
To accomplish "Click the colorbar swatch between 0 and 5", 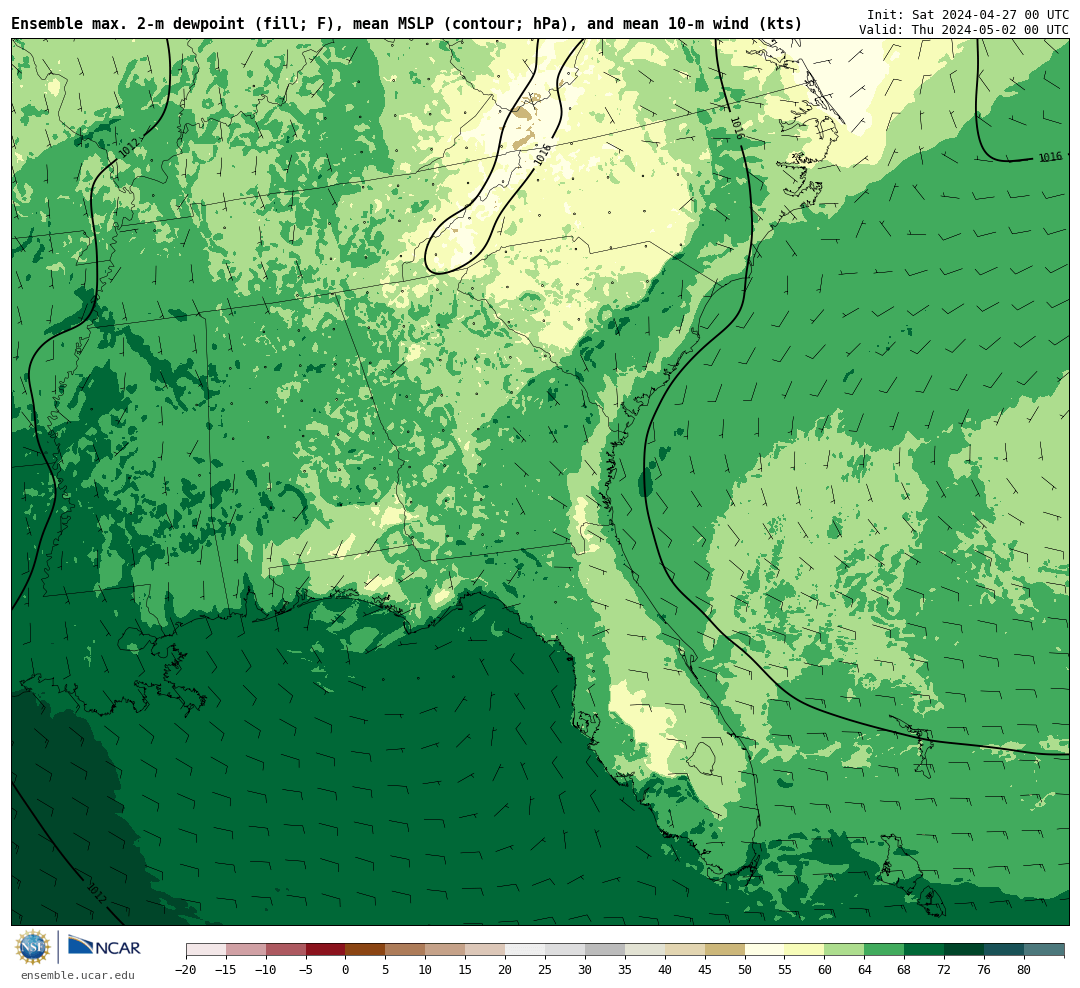I will point(365,950).
